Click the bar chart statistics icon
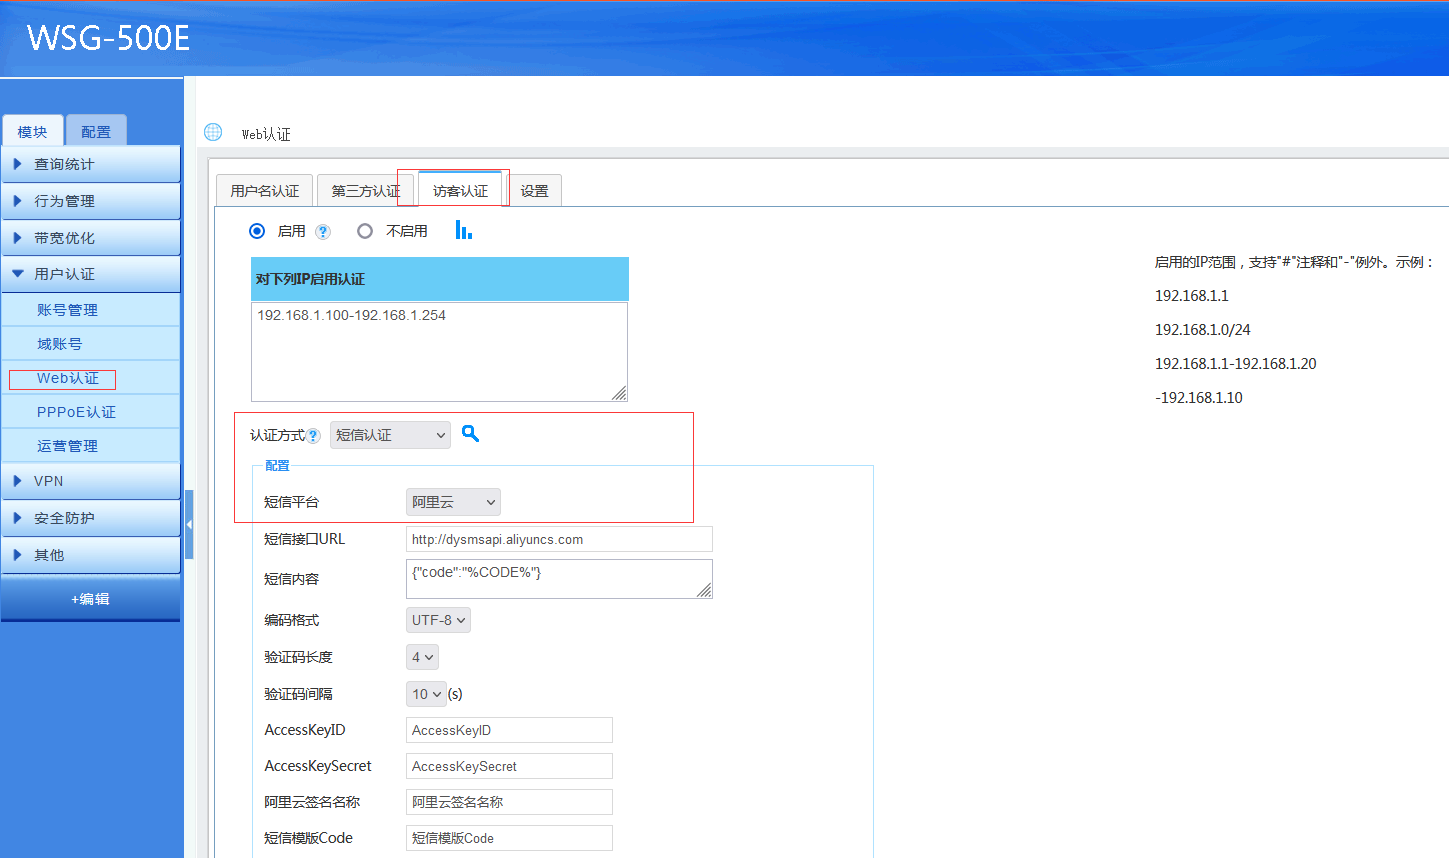The height and width of the screenshot is (858, 1449). point(463,230)
